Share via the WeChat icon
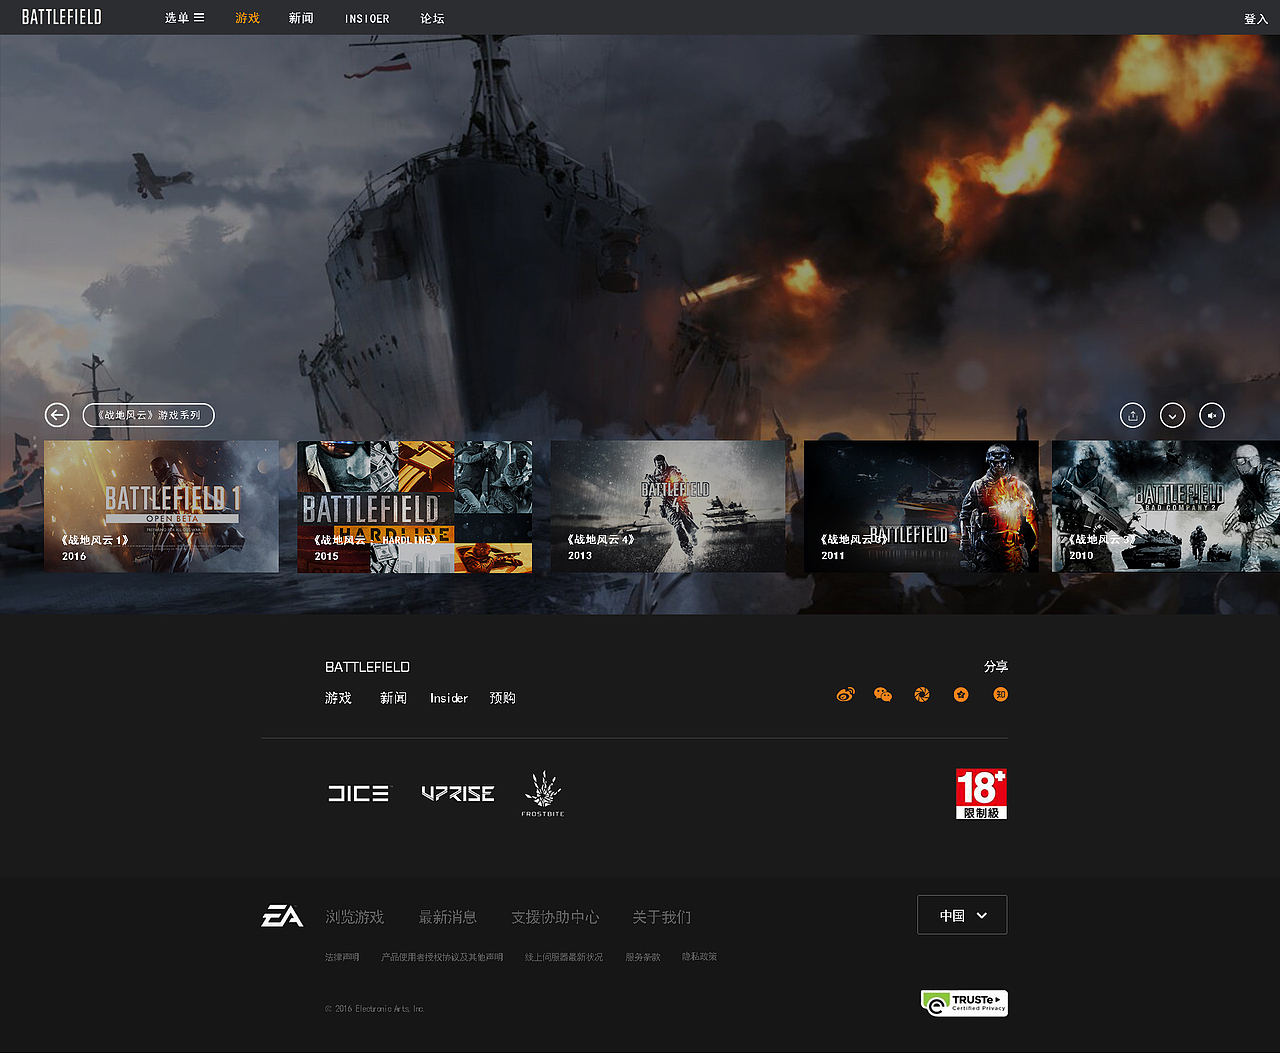The image size is (1280, 1053). pyautogui.click(x=883, y=694)
